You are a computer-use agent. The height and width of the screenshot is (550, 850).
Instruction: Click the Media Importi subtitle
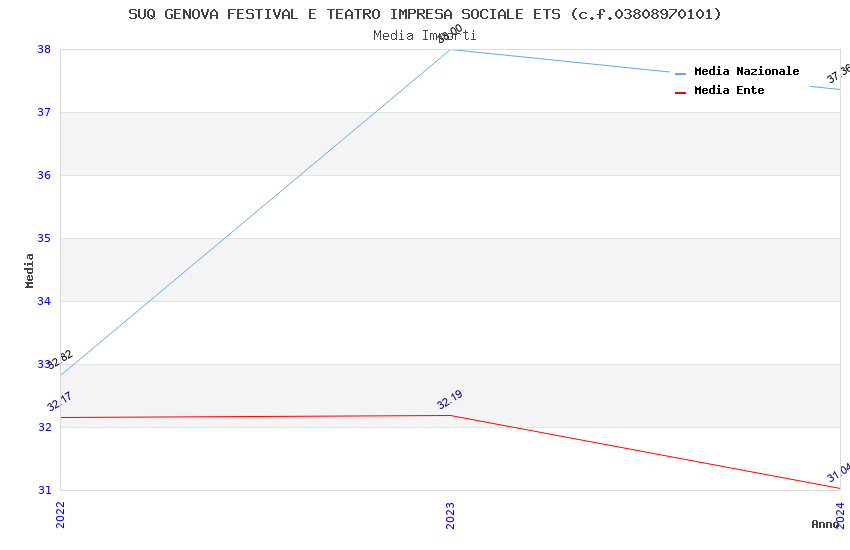(x=424, y=36)
